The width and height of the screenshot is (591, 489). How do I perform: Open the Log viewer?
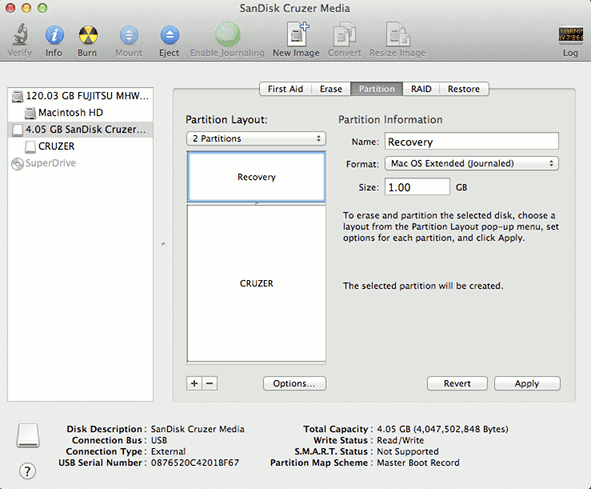pos(571,35)
